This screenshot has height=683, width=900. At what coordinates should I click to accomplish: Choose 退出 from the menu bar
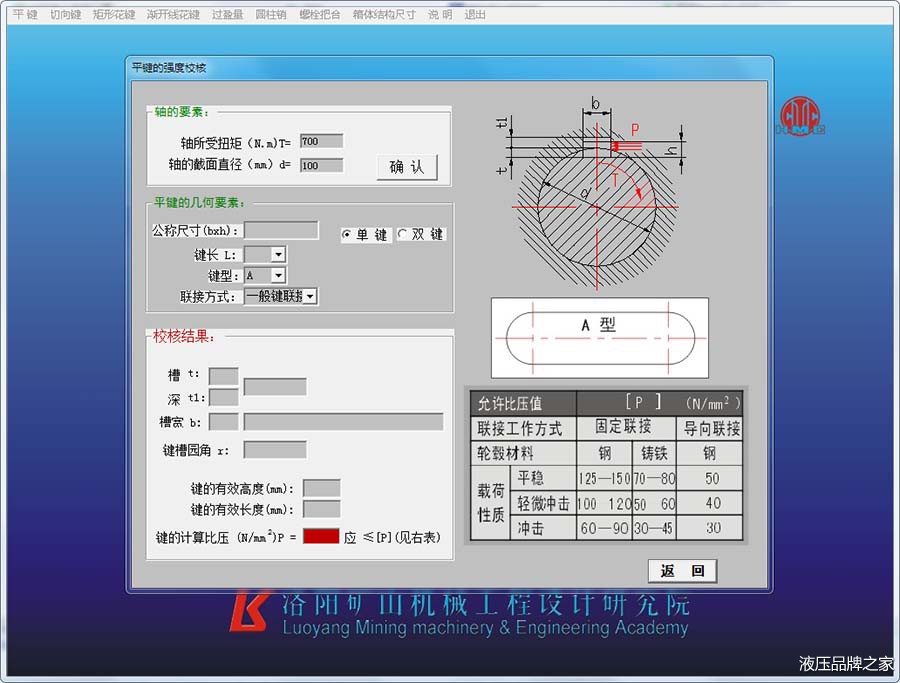click(x=475, y=15)
